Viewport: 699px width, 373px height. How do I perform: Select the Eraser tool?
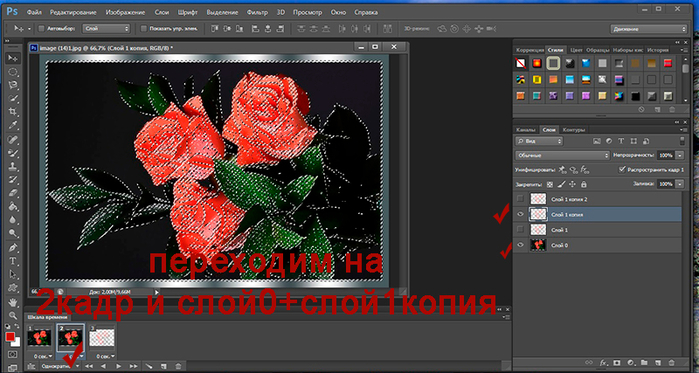tap(13, 193)
